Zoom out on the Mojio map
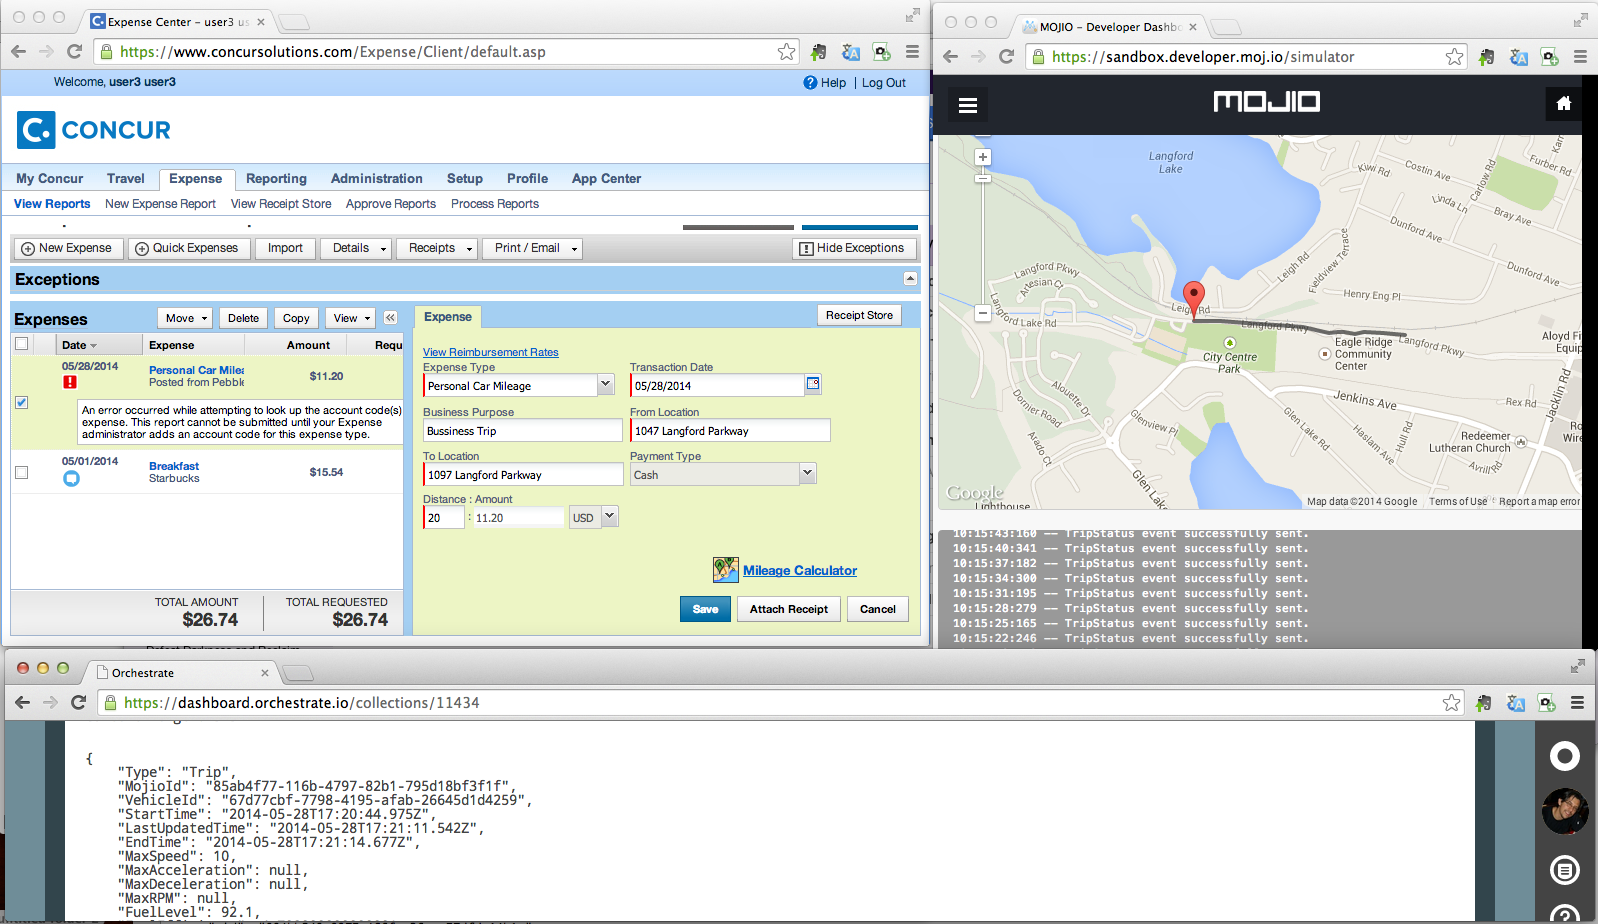The width and height of the screenshot is (1598, 924). (983, 314)
